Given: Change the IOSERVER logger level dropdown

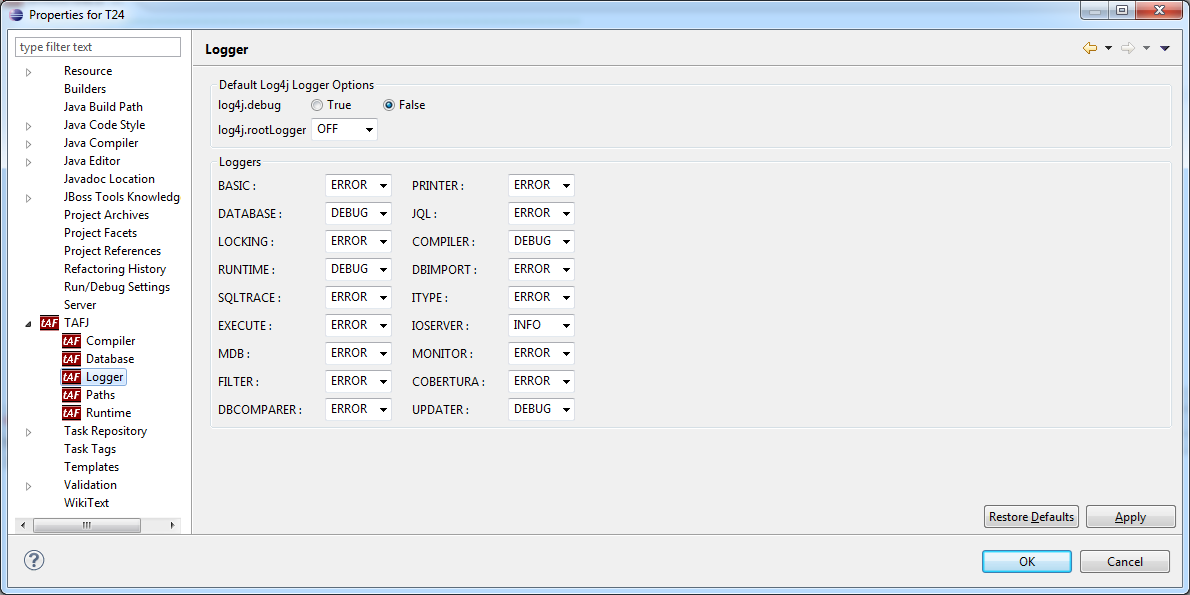Looking at the screenshot, I should pos(541,326).
